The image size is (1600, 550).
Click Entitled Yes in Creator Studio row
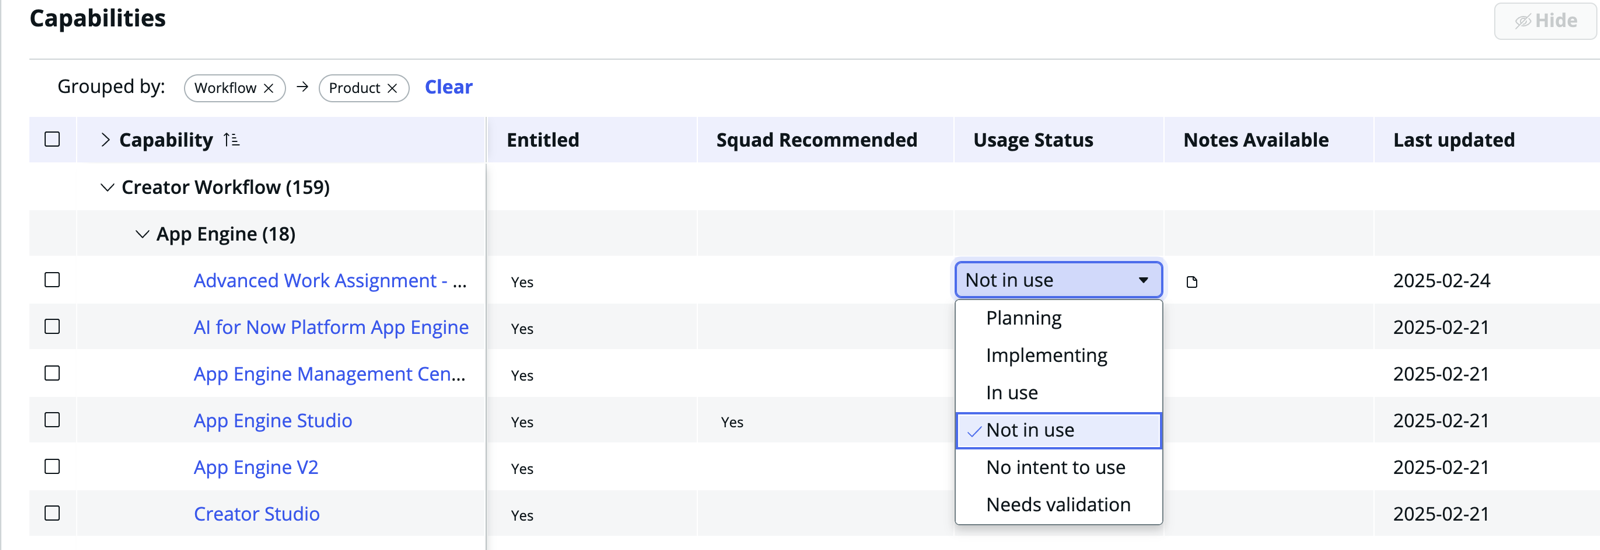click(x=522, y=515)
